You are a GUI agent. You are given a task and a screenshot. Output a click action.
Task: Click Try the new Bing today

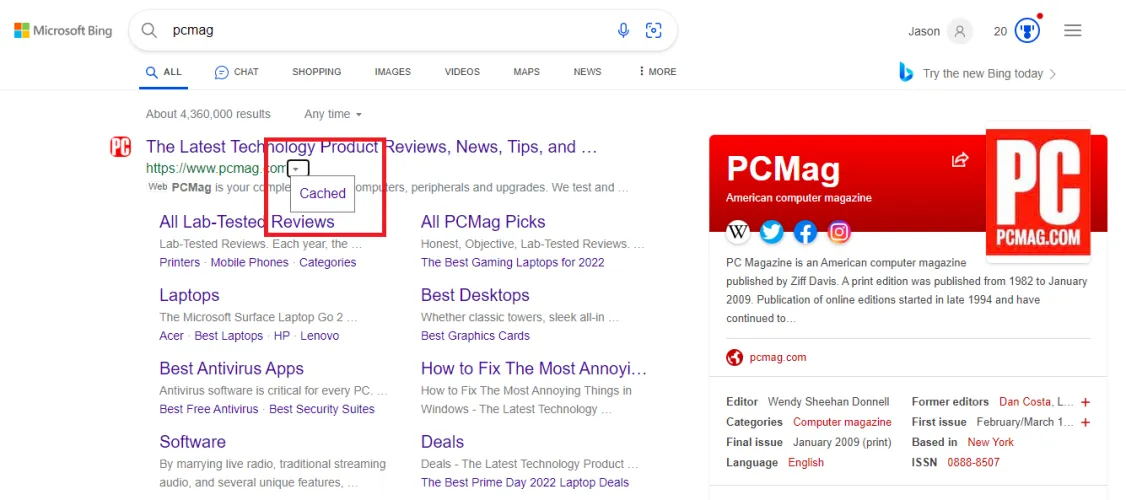982,73
